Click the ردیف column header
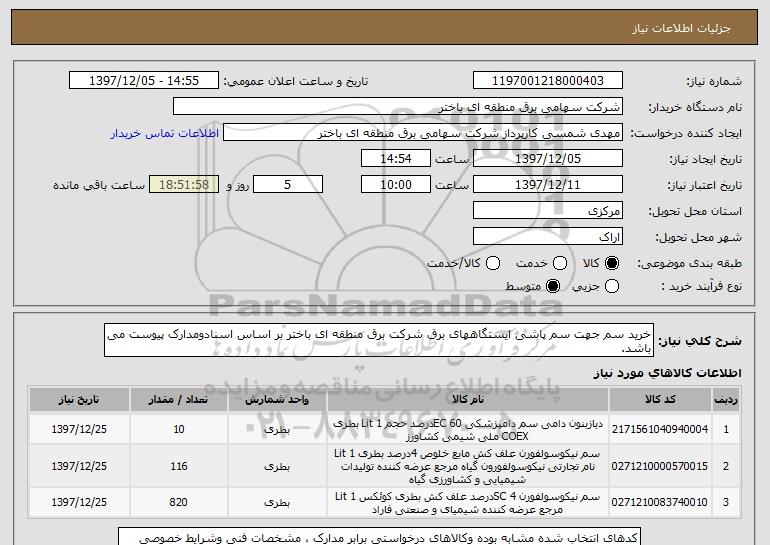 (x=726, y=400)
